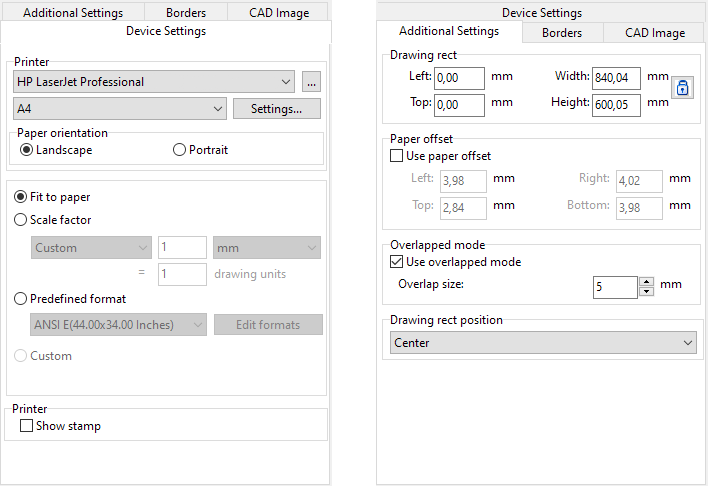Select Predefined format radio button
The width and height of the screenshot is (708, 486).
point(21,298)
